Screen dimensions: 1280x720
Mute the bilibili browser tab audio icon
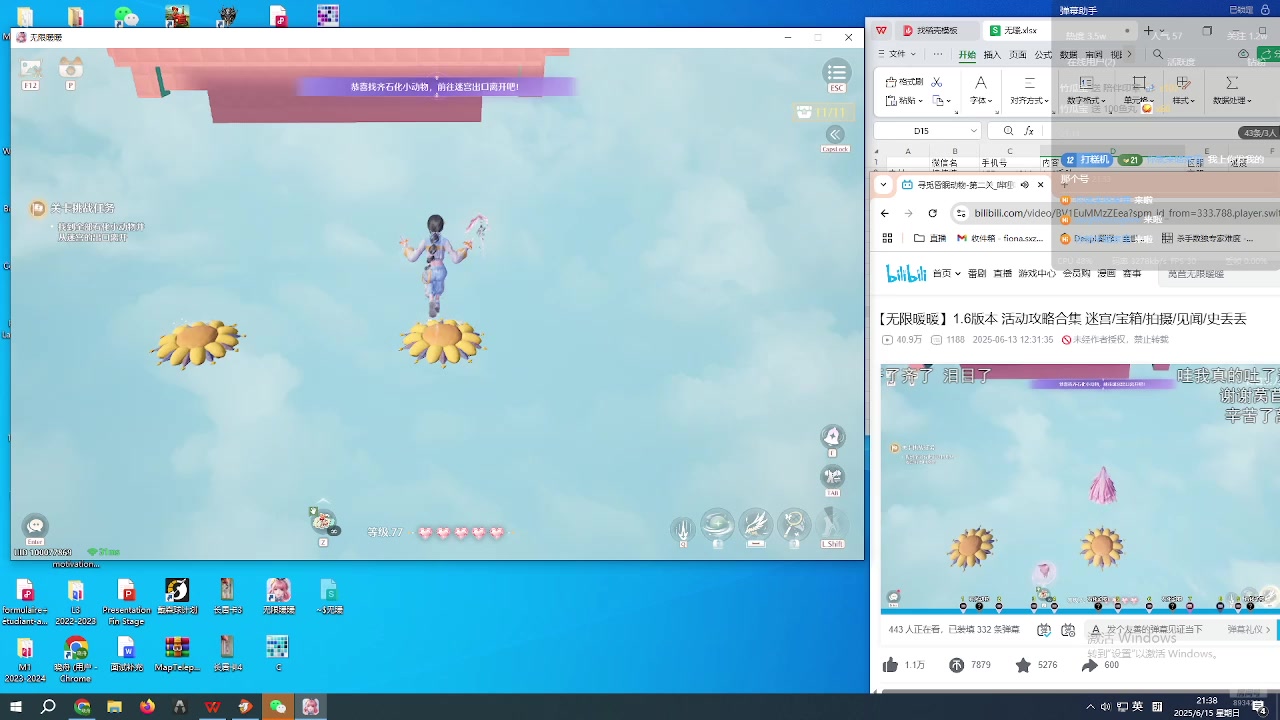tap(1025, 185)
